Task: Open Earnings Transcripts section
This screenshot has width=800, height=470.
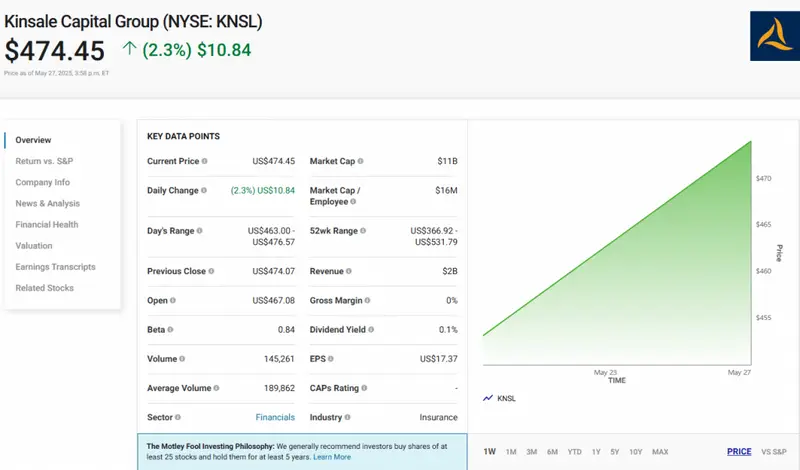Action: pyautogui.click(x=56, y=267)
